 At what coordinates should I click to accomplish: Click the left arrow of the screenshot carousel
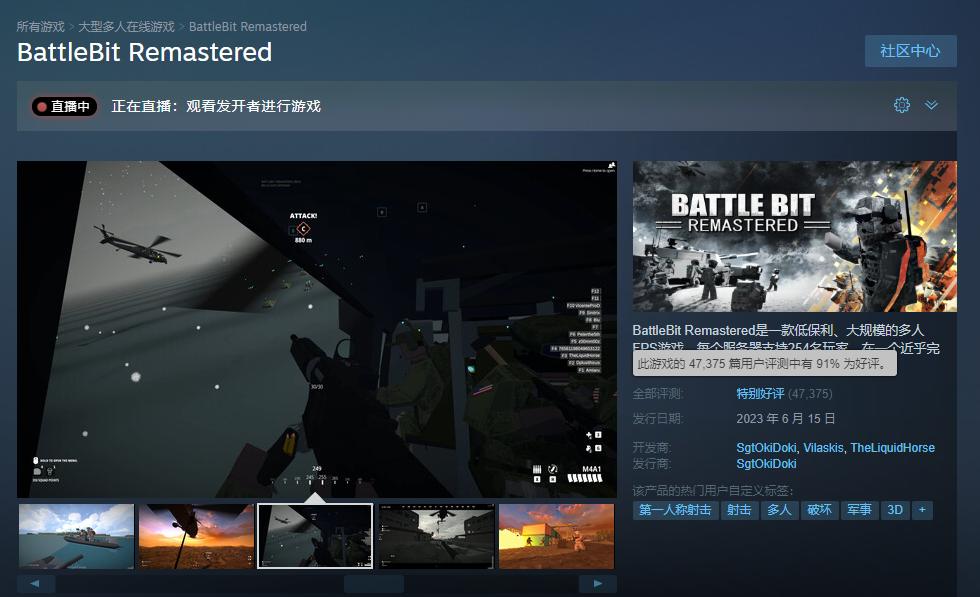pos(36,583)
